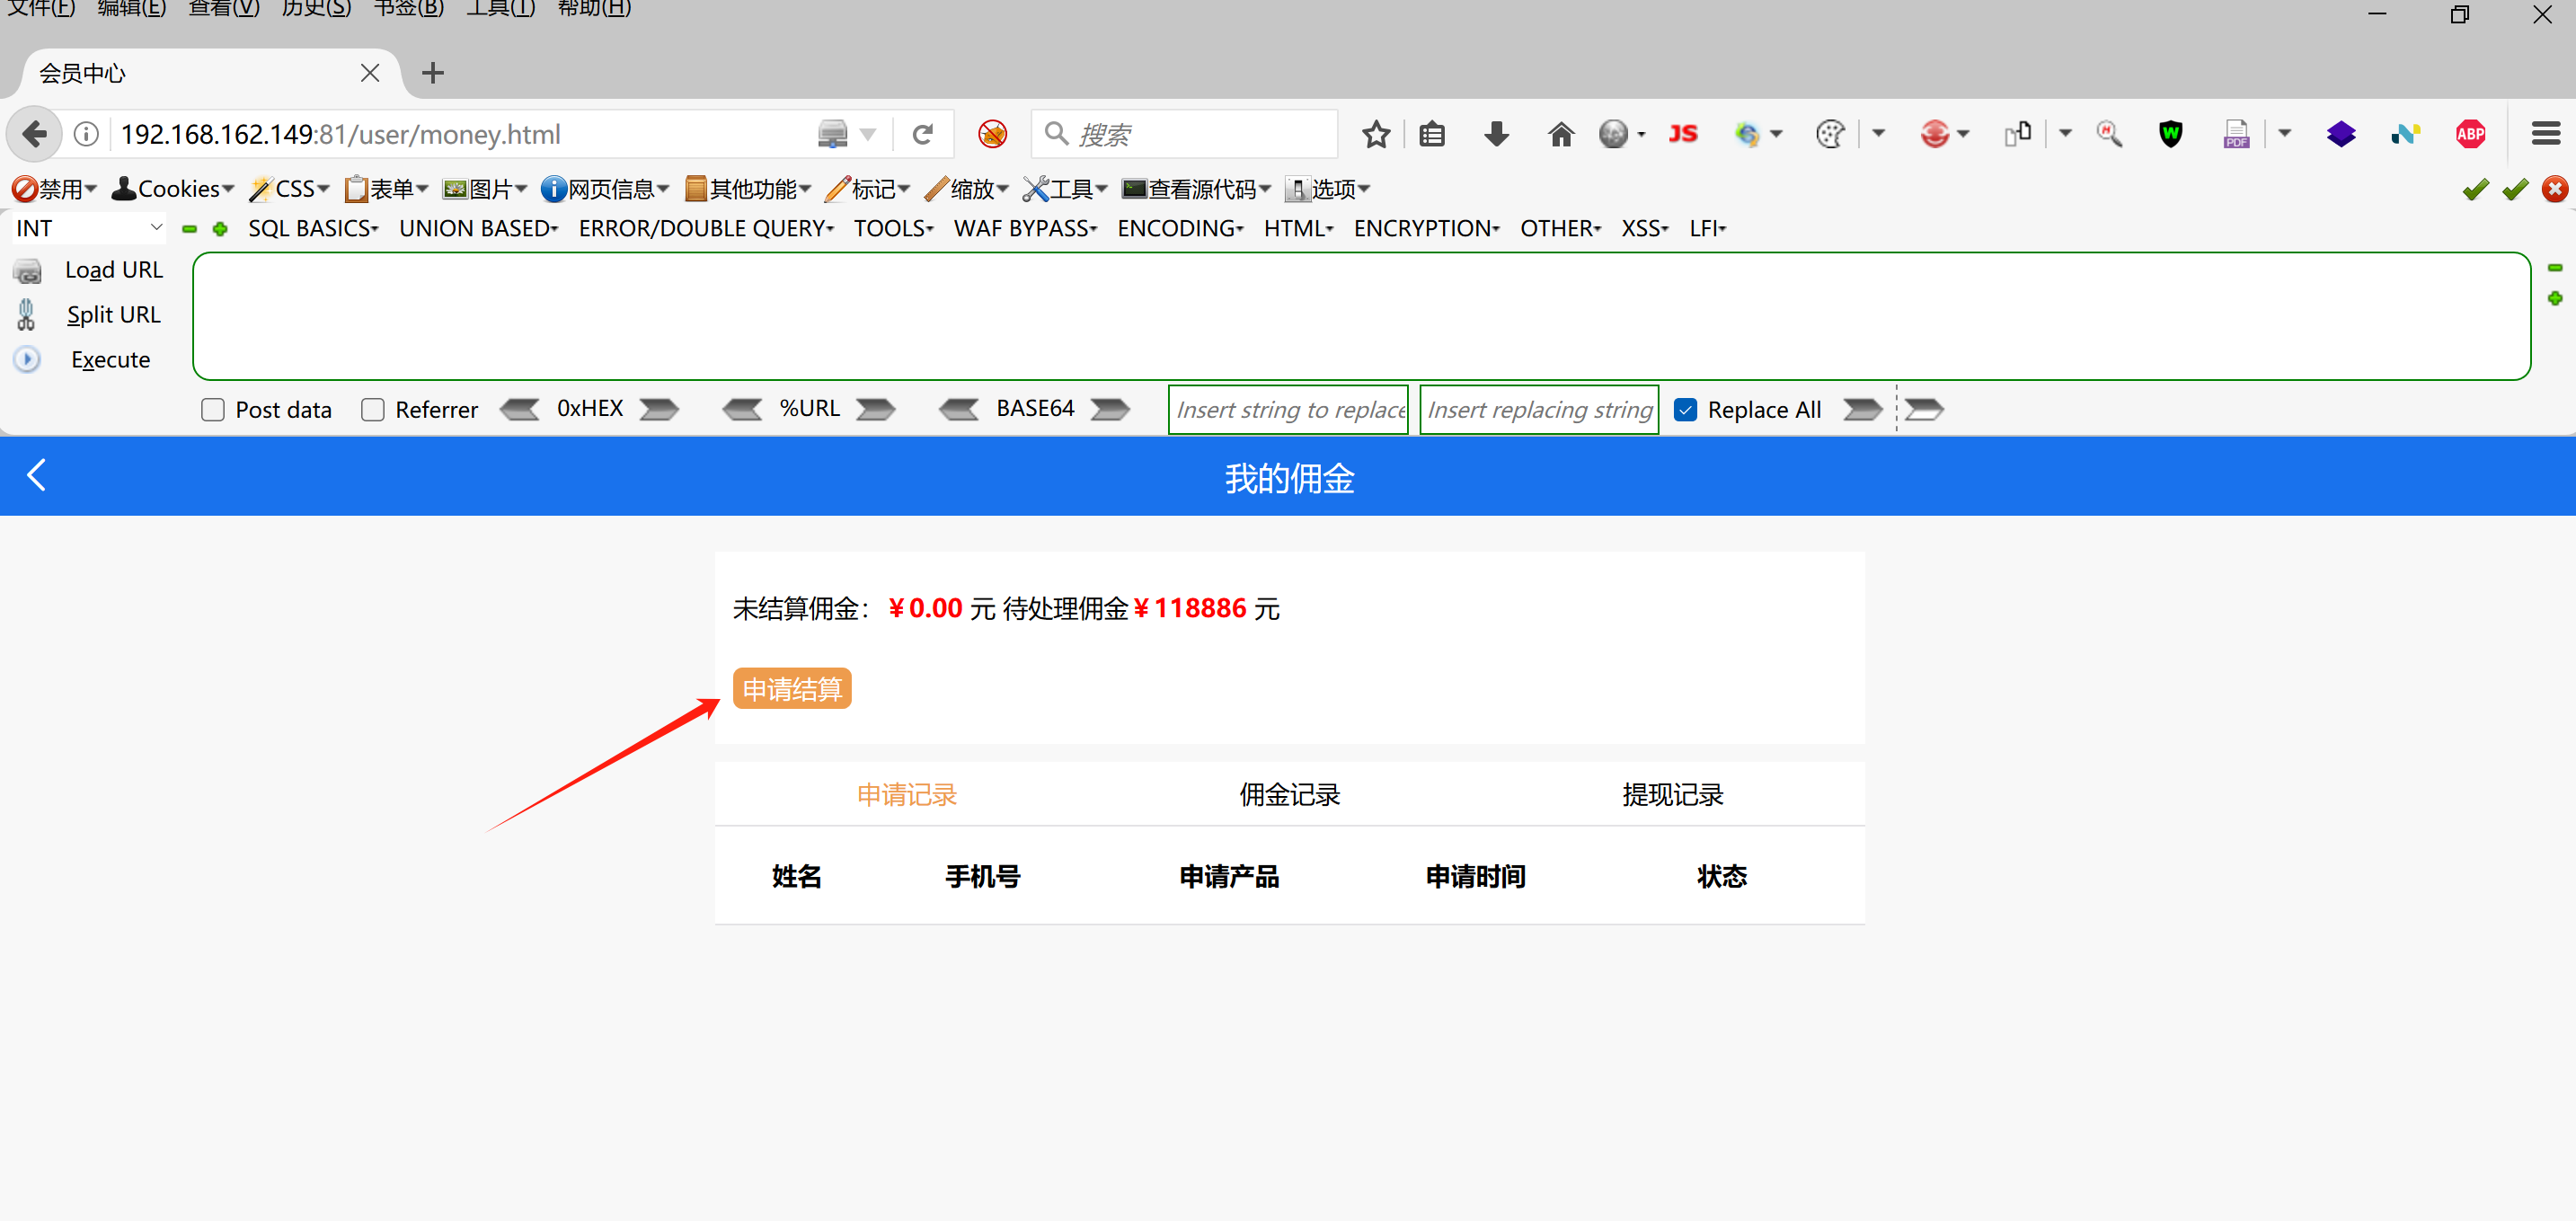Expand the UNION BASED menu

point(478,228)
